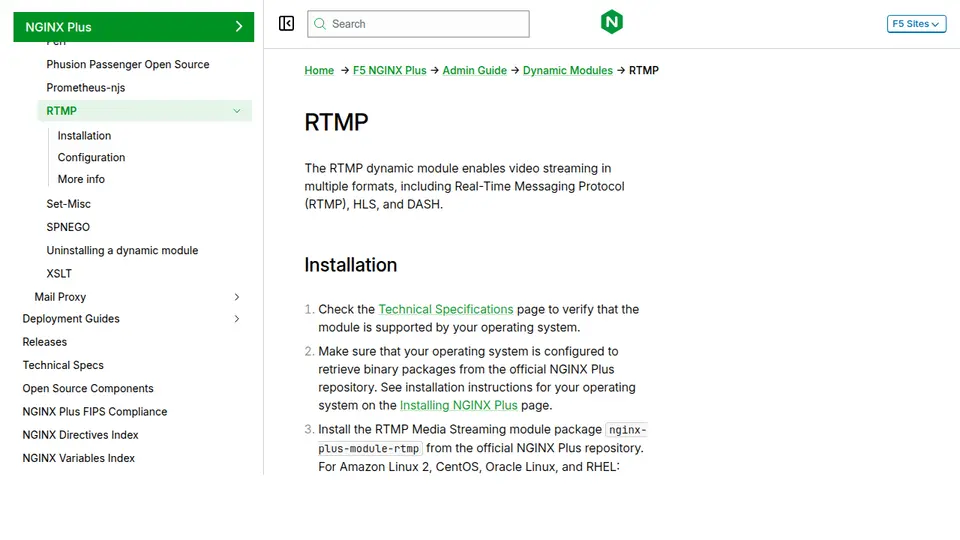Screen dimensions: 960x540
Task: Click the Installation section heading
Action: coord(351,265)
